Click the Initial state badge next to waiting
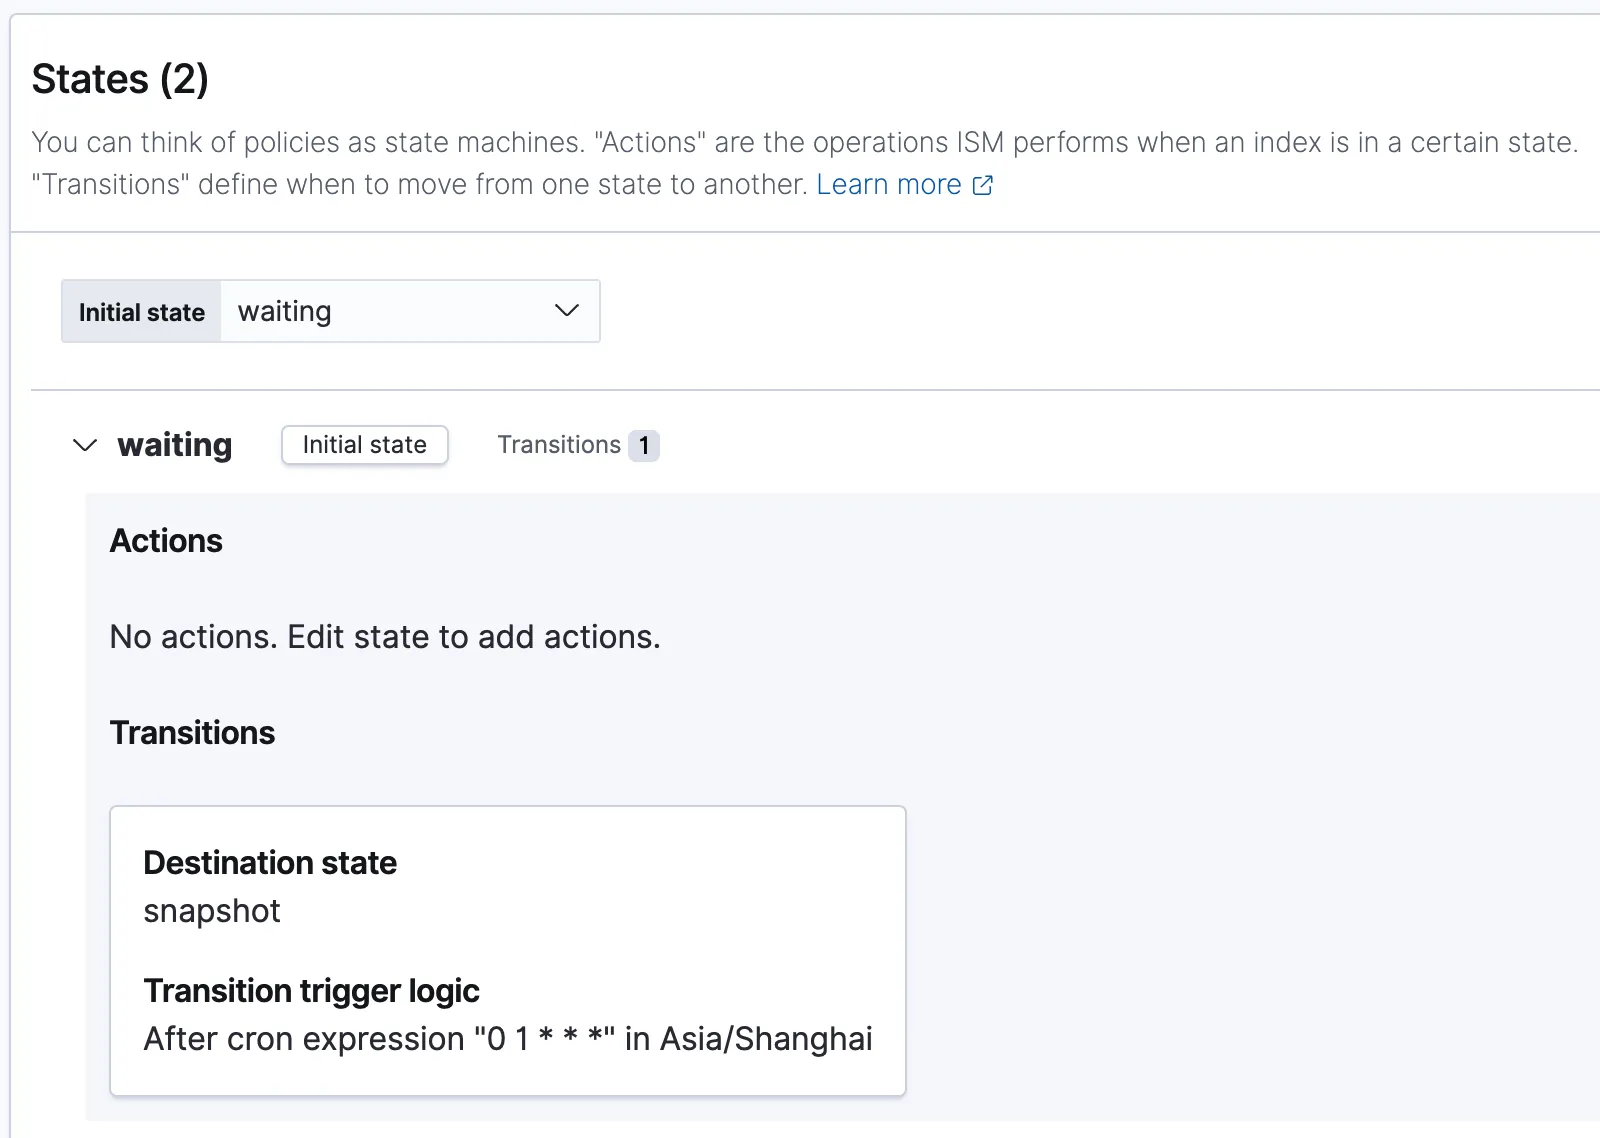Image resolution: width=1600 pixels, height=1138 pixels. (364, 445)
